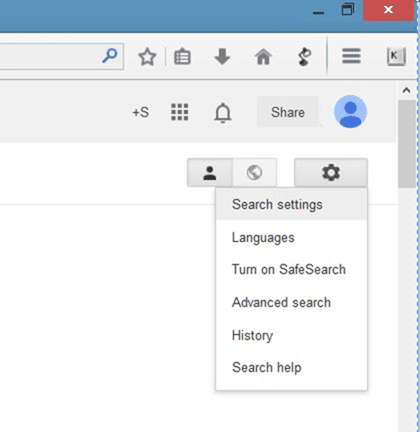Click the K extension icon
The image size is (420, 432).
[396, 56]
